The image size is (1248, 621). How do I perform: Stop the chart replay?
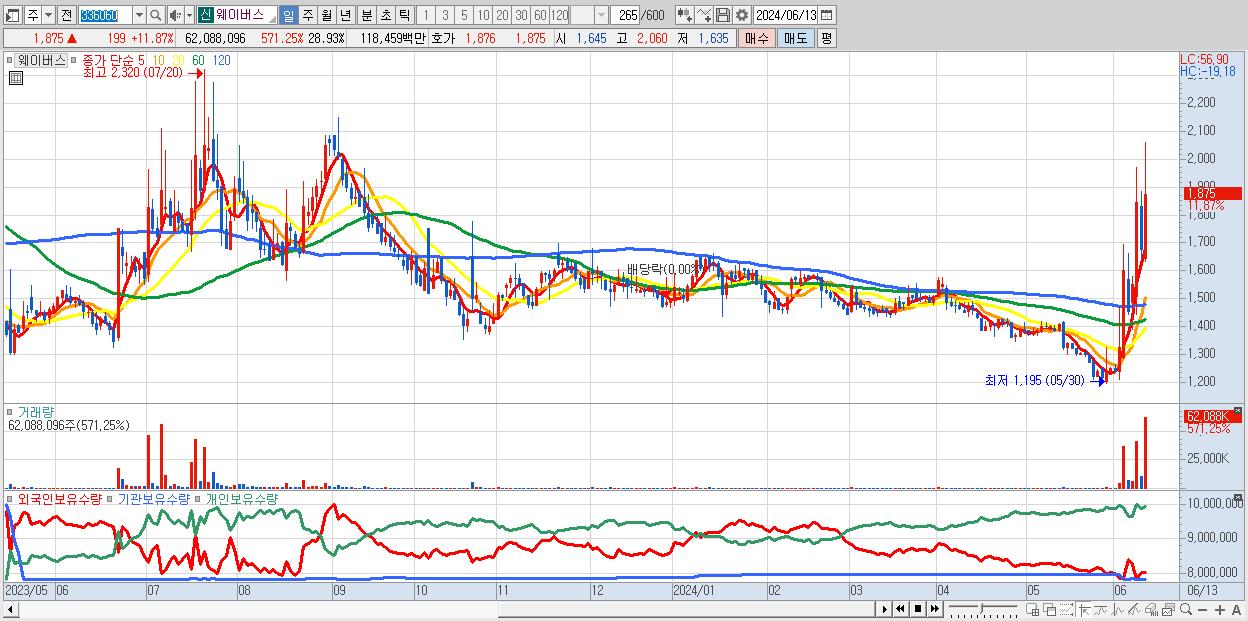pos(917,609)
